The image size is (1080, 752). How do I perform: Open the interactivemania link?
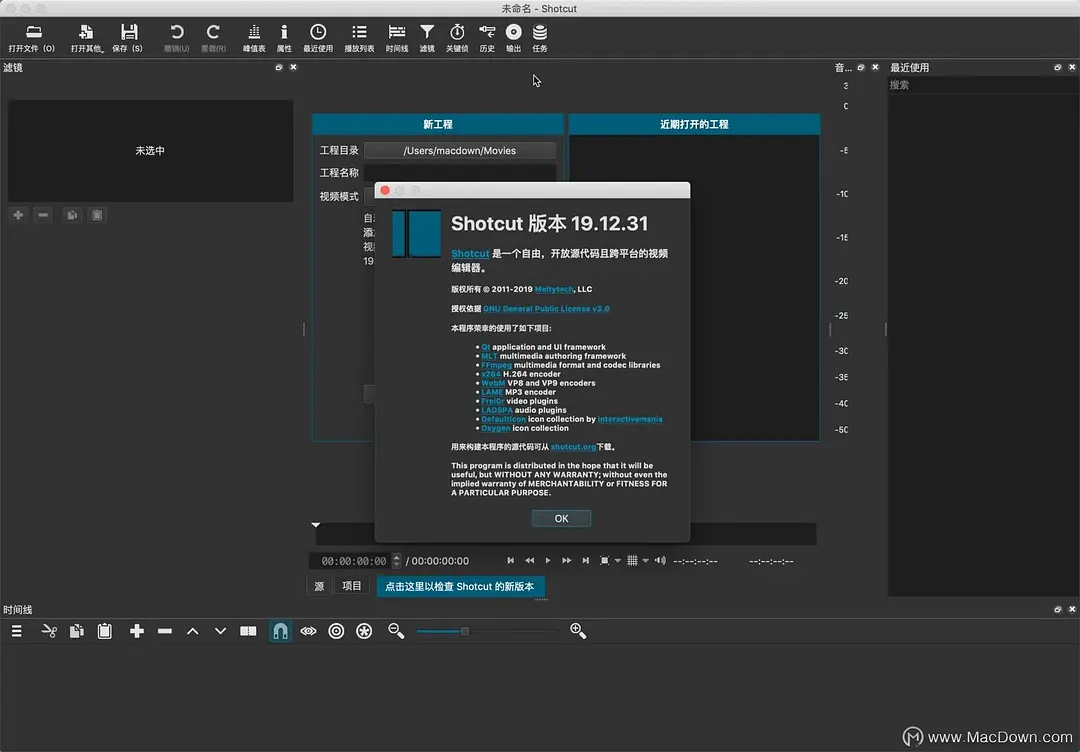pos(630,419)
